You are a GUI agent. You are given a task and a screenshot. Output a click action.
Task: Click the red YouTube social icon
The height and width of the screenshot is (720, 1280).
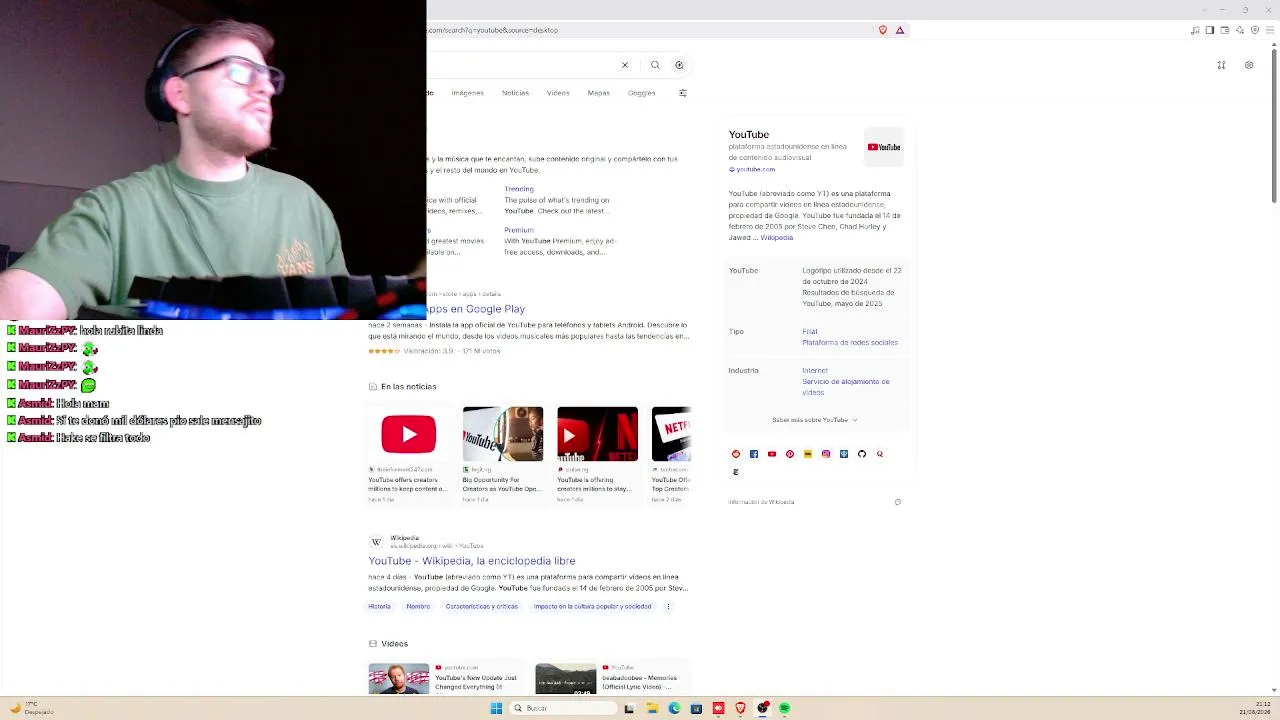click(x=772, y=454)
